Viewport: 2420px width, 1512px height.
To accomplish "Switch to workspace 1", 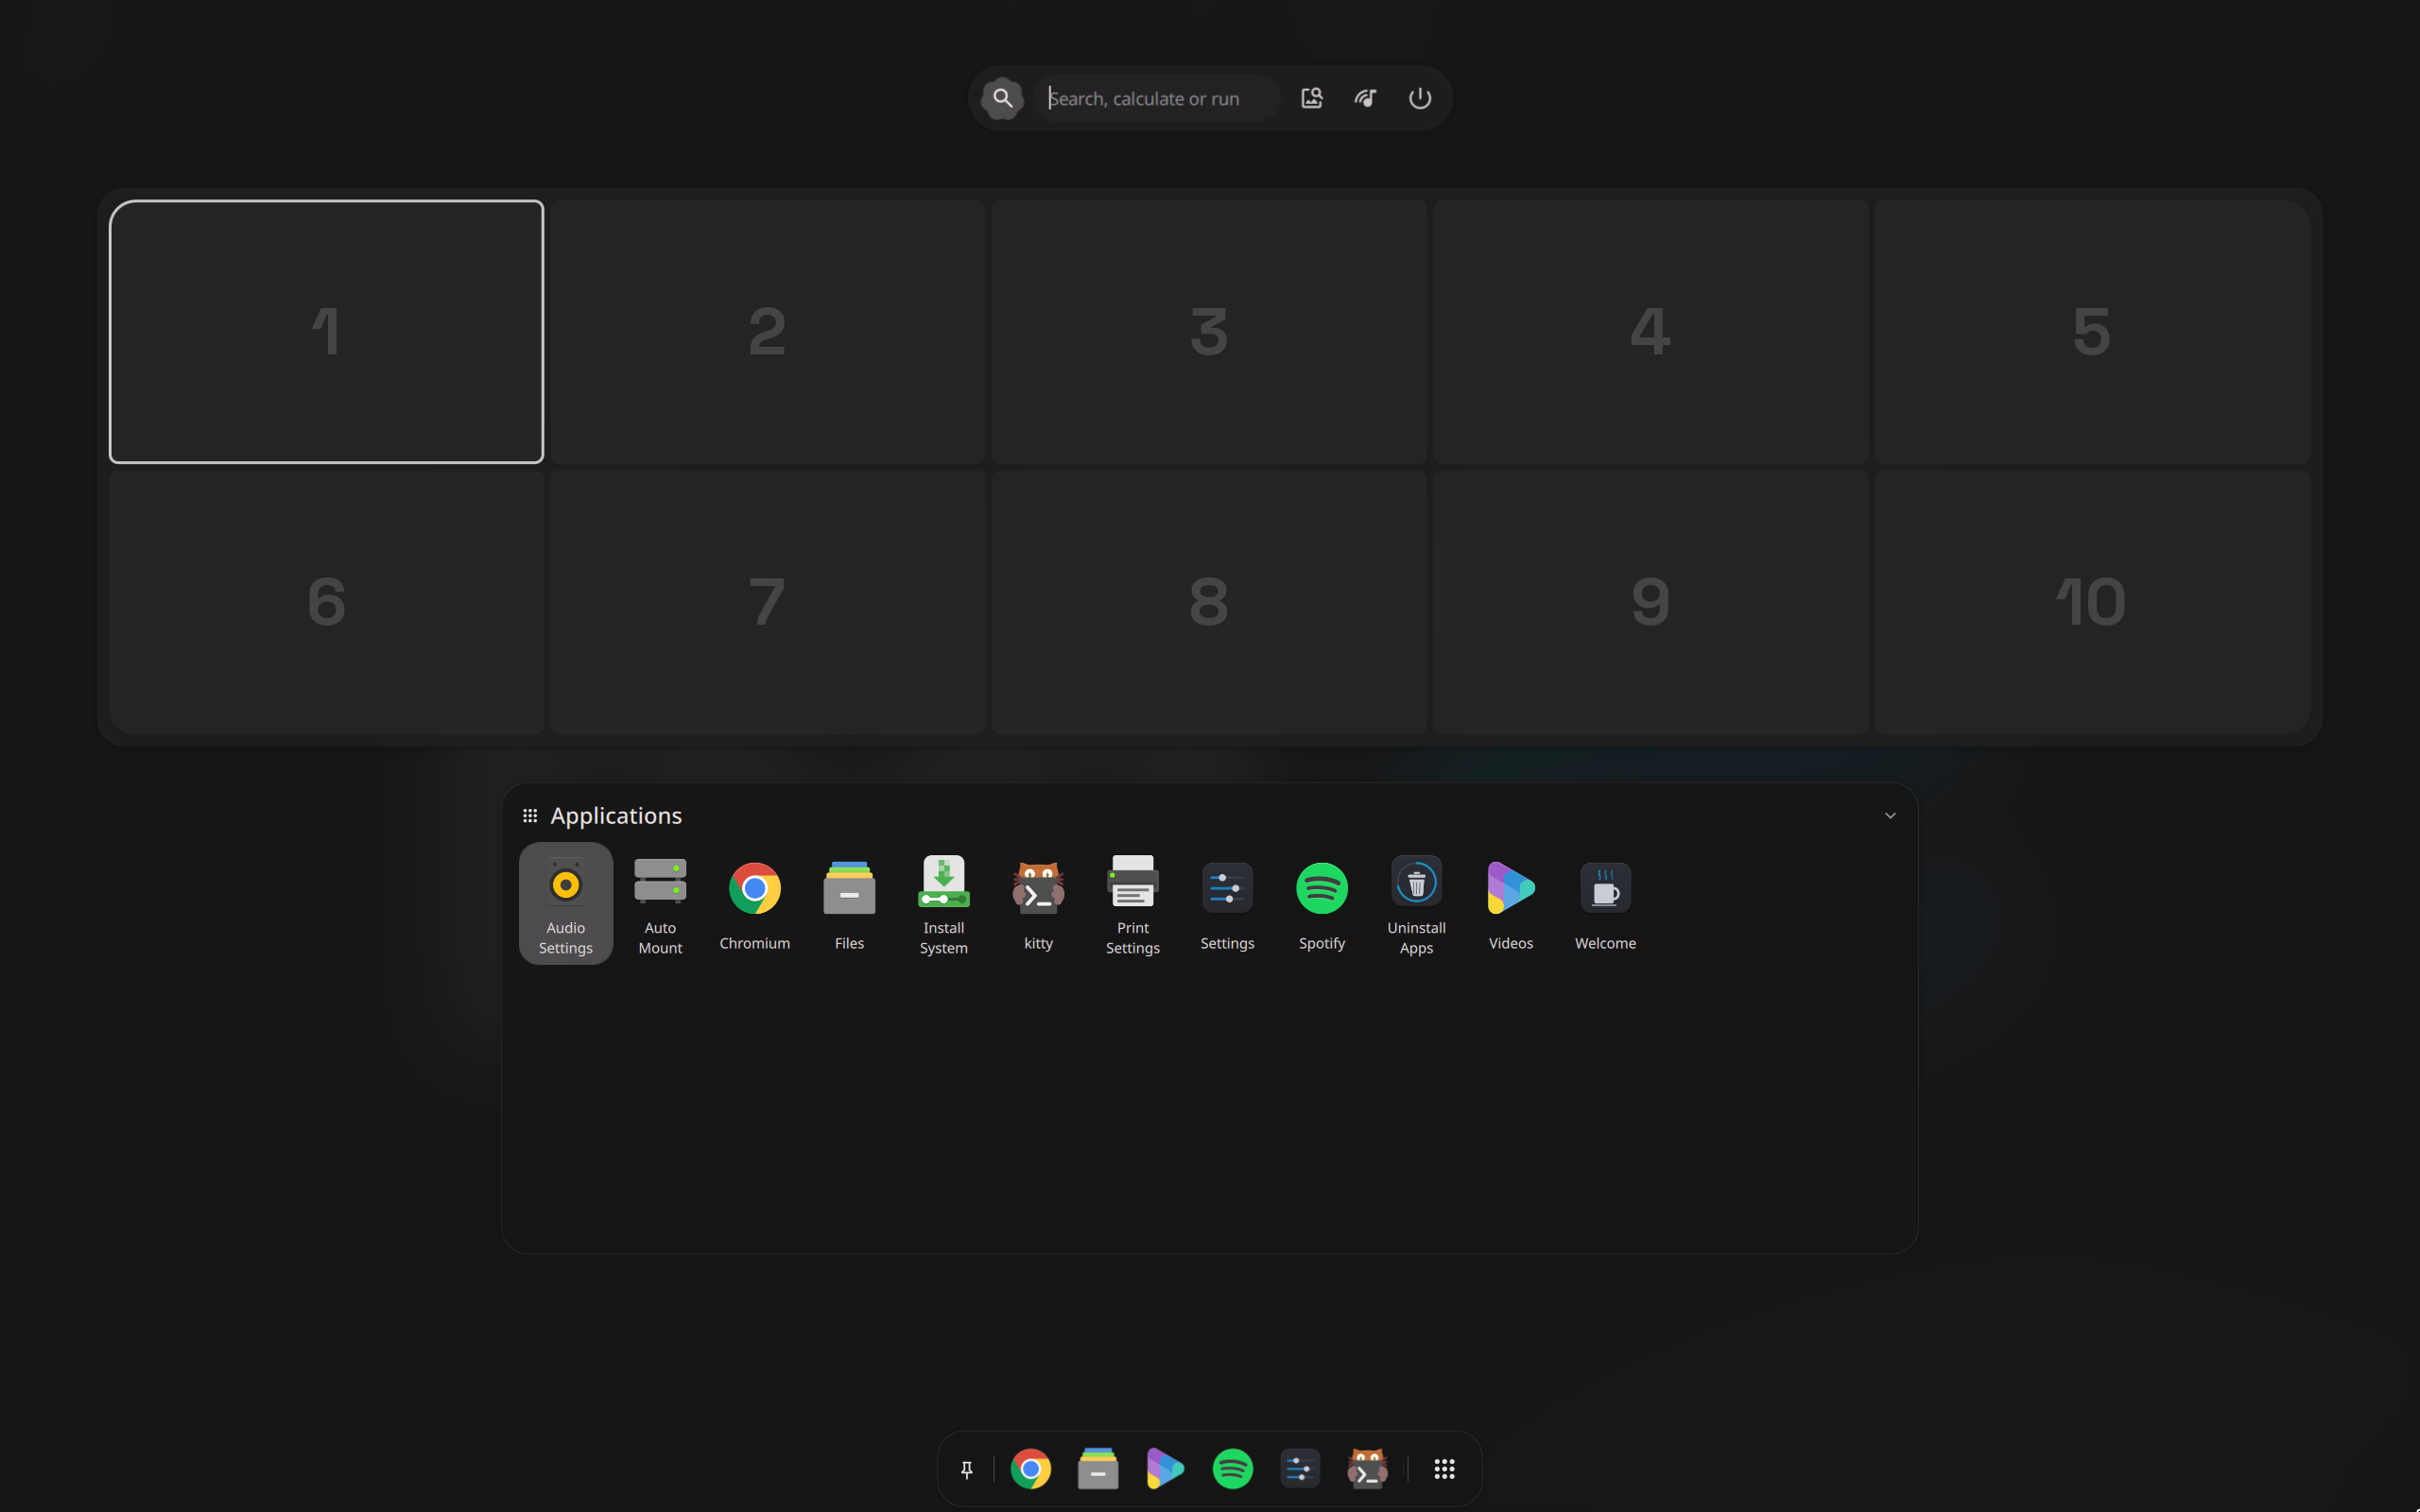I will [x=326, y=331].
